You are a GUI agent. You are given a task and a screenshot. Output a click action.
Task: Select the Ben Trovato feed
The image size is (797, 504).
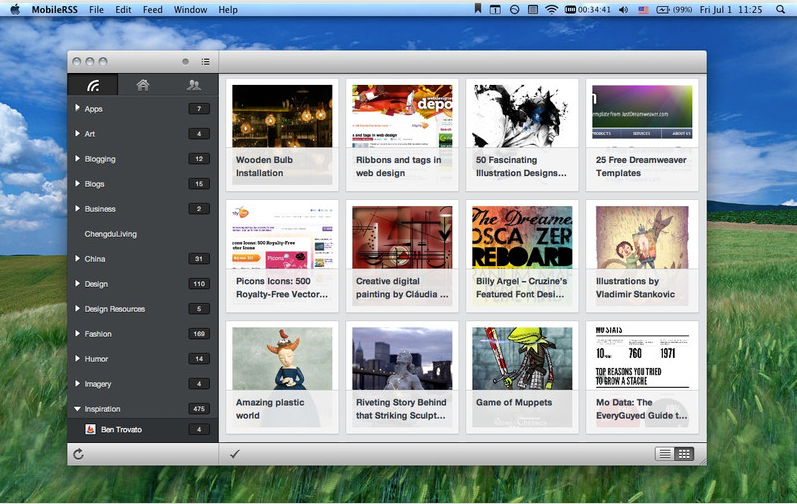pyautogui.click(x=143, y=429)
